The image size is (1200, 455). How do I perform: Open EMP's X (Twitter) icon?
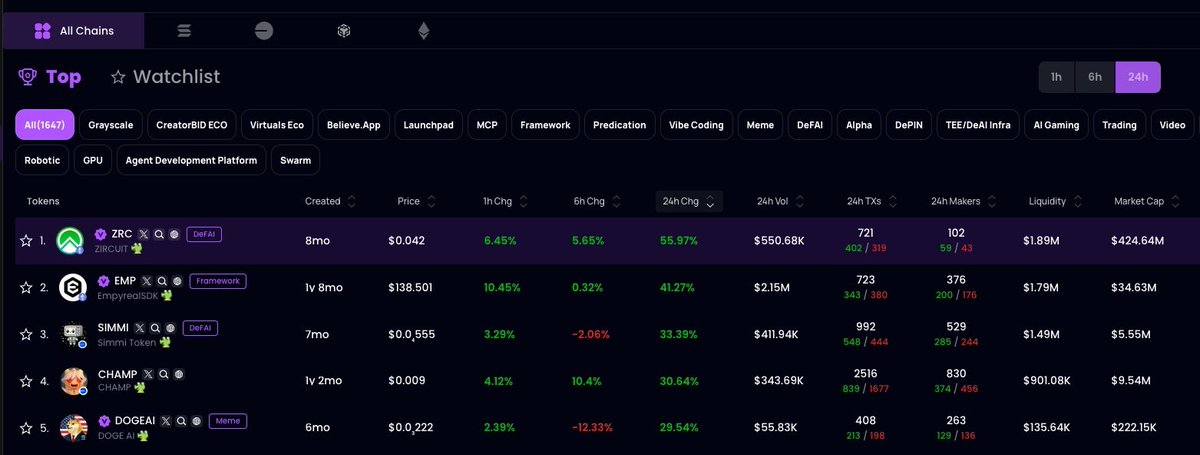click(147, 281)
